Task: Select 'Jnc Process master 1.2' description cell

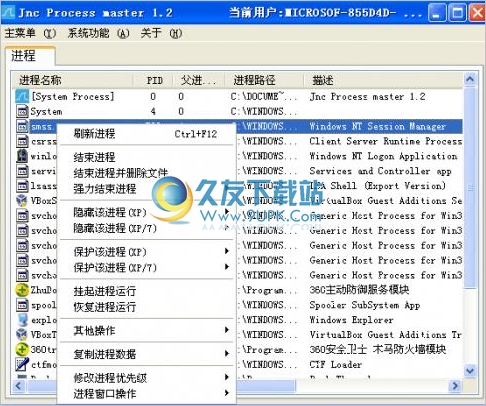Action: (367, 96)
